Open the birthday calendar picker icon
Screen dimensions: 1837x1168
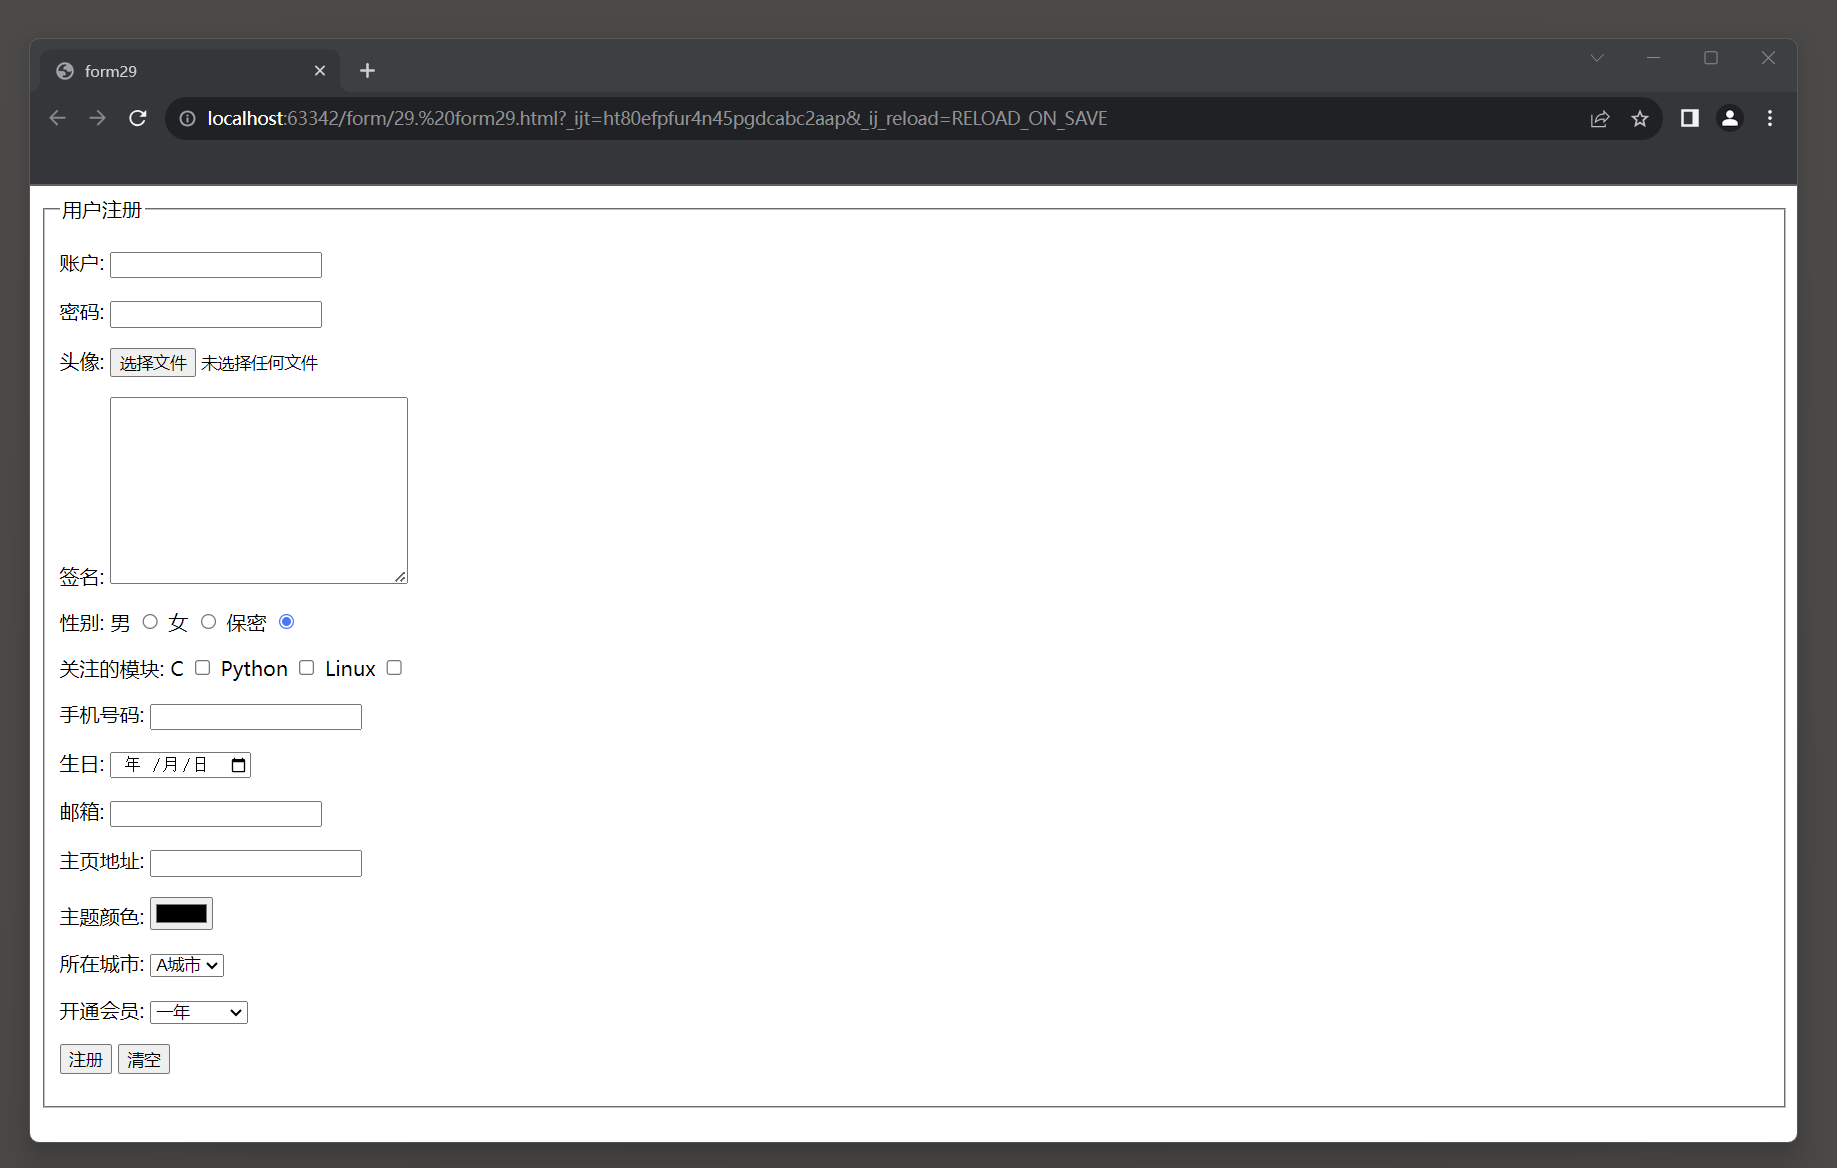pos(238,765)
